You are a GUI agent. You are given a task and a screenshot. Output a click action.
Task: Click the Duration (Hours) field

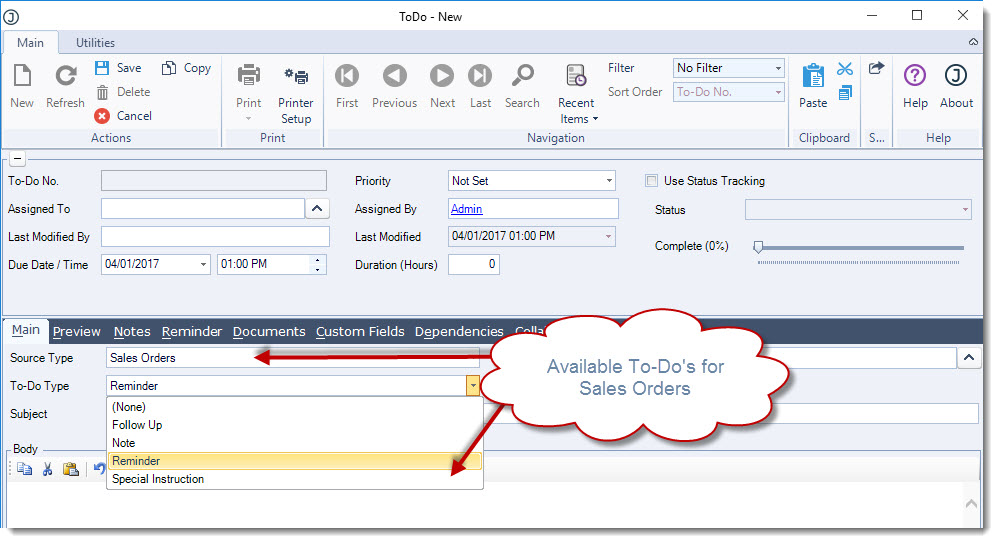474,264
